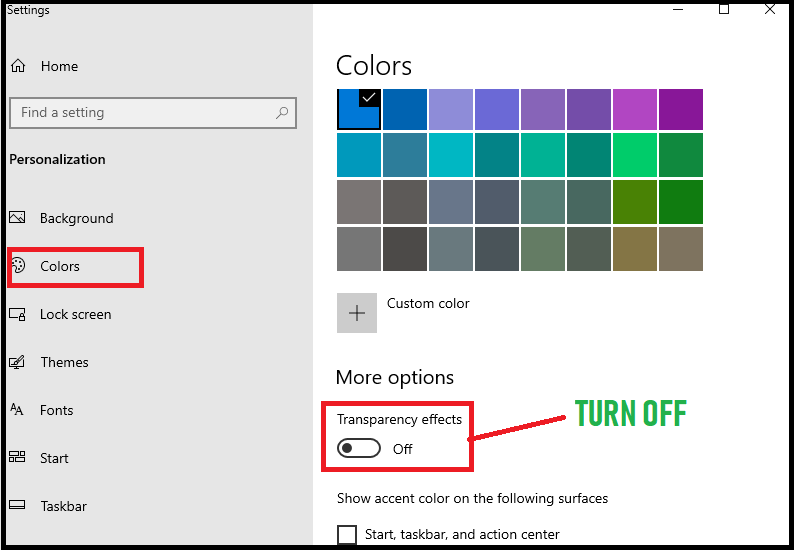This screenshot has width=794, height=550.
Task: Click the Taskbar icon in sidebar
Action: point(17,505)
